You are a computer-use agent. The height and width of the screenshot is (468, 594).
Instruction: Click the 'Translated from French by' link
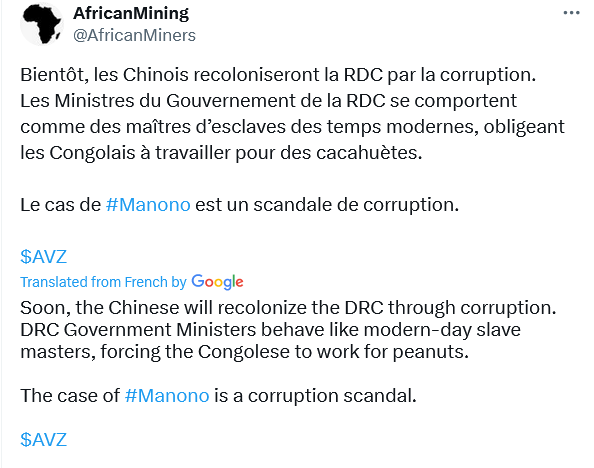(x=103, y=282)
